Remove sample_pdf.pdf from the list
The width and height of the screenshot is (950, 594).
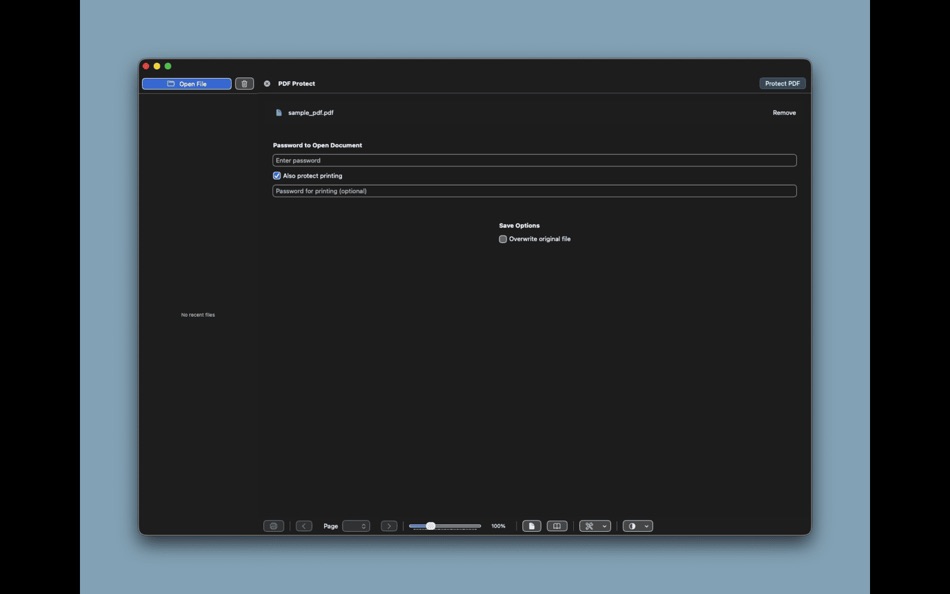pos(784,113)
